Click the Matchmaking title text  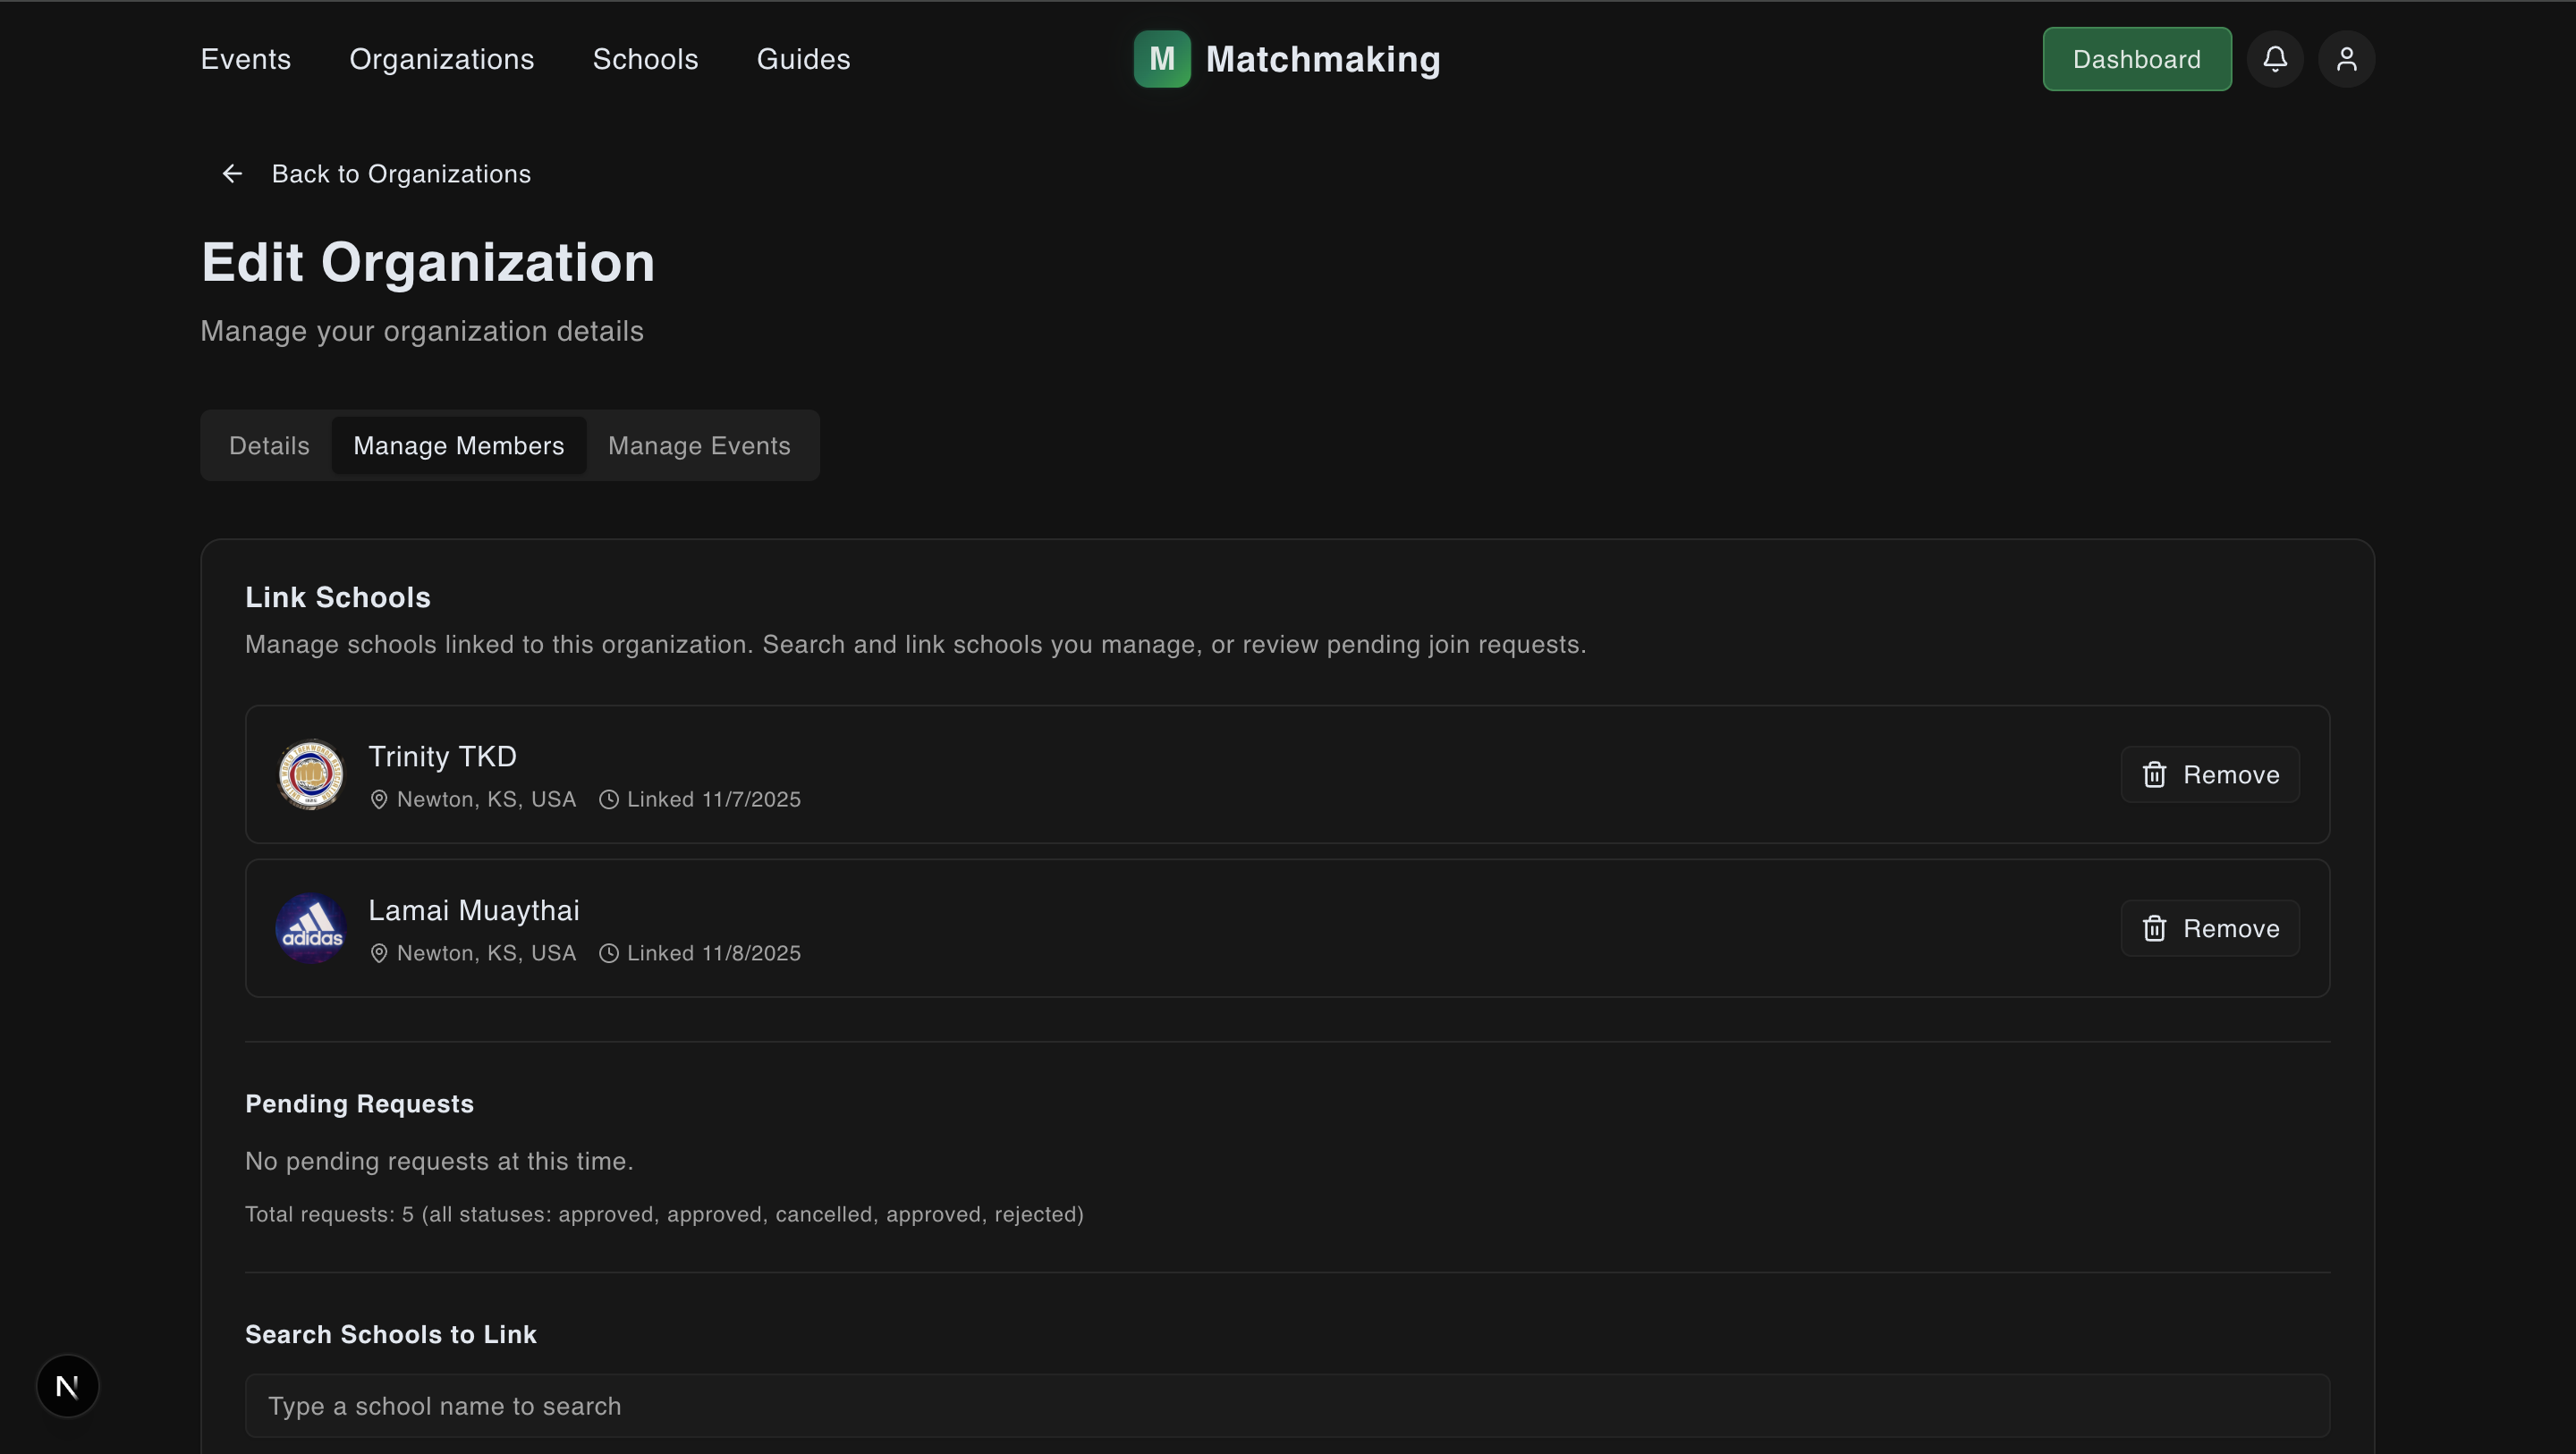tap(1323, 59)
